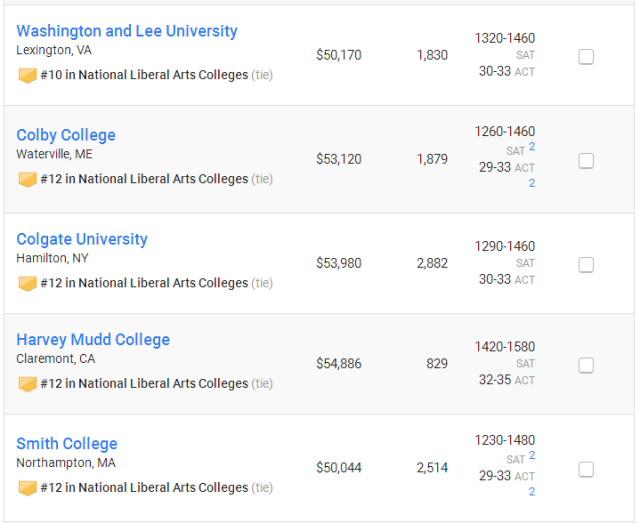640x523 pixels.
Task: Click the gold ranking badge for Washington and Lee
Action: click(x=28, y=76)
